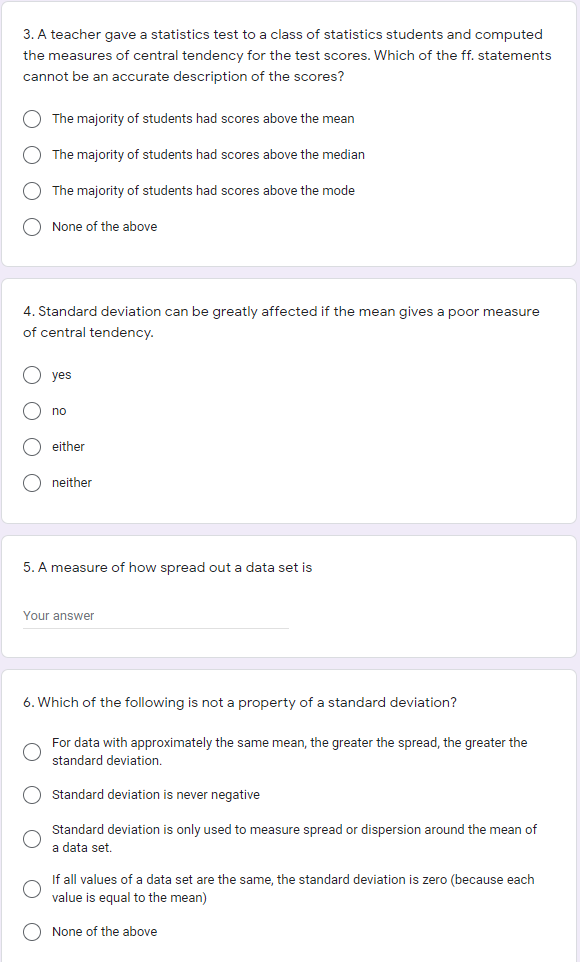The image size is (580, 962).
Task: Select 'Standard deviation is never negative'
Action: [x=31, y=794]
